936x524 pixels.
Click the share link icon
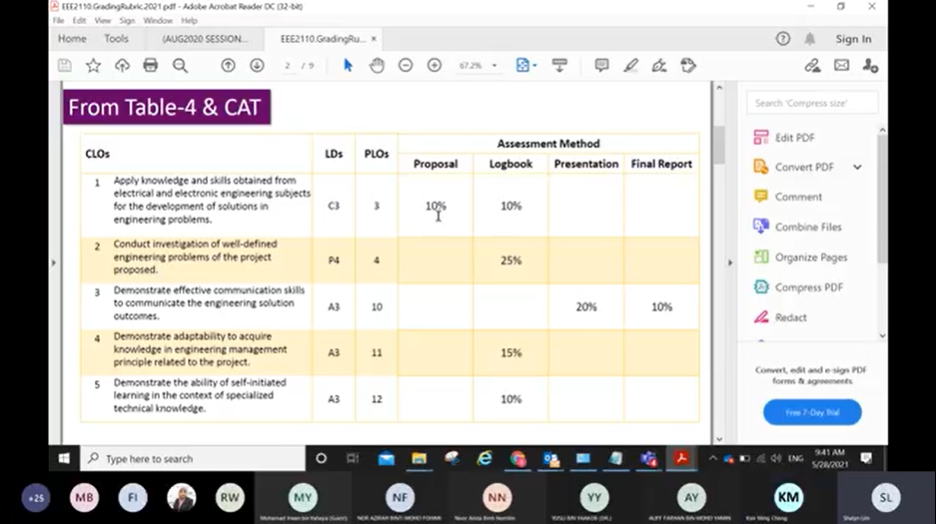pyautogui.click(x=812, y=65)
